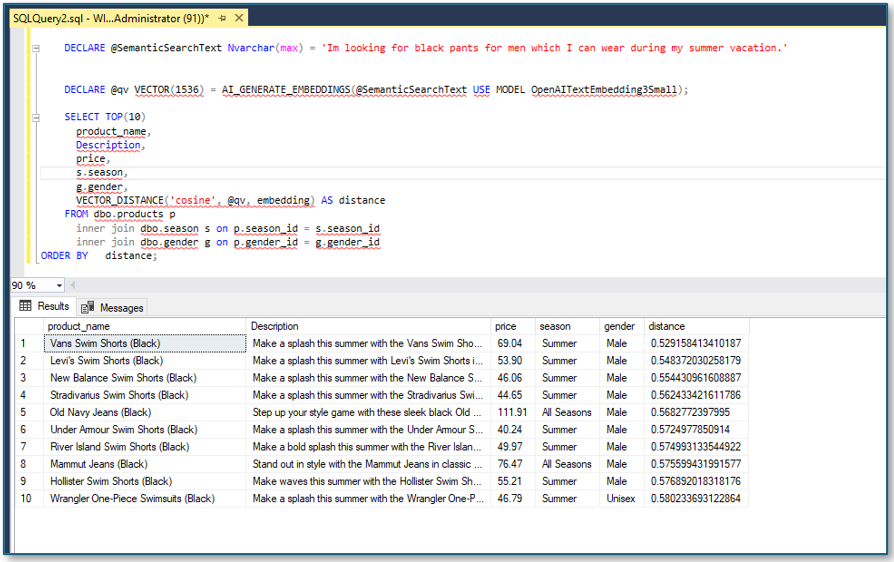
Task: Click OpenAITextEmbedding3Small in the query
Action: coord(604,89)
